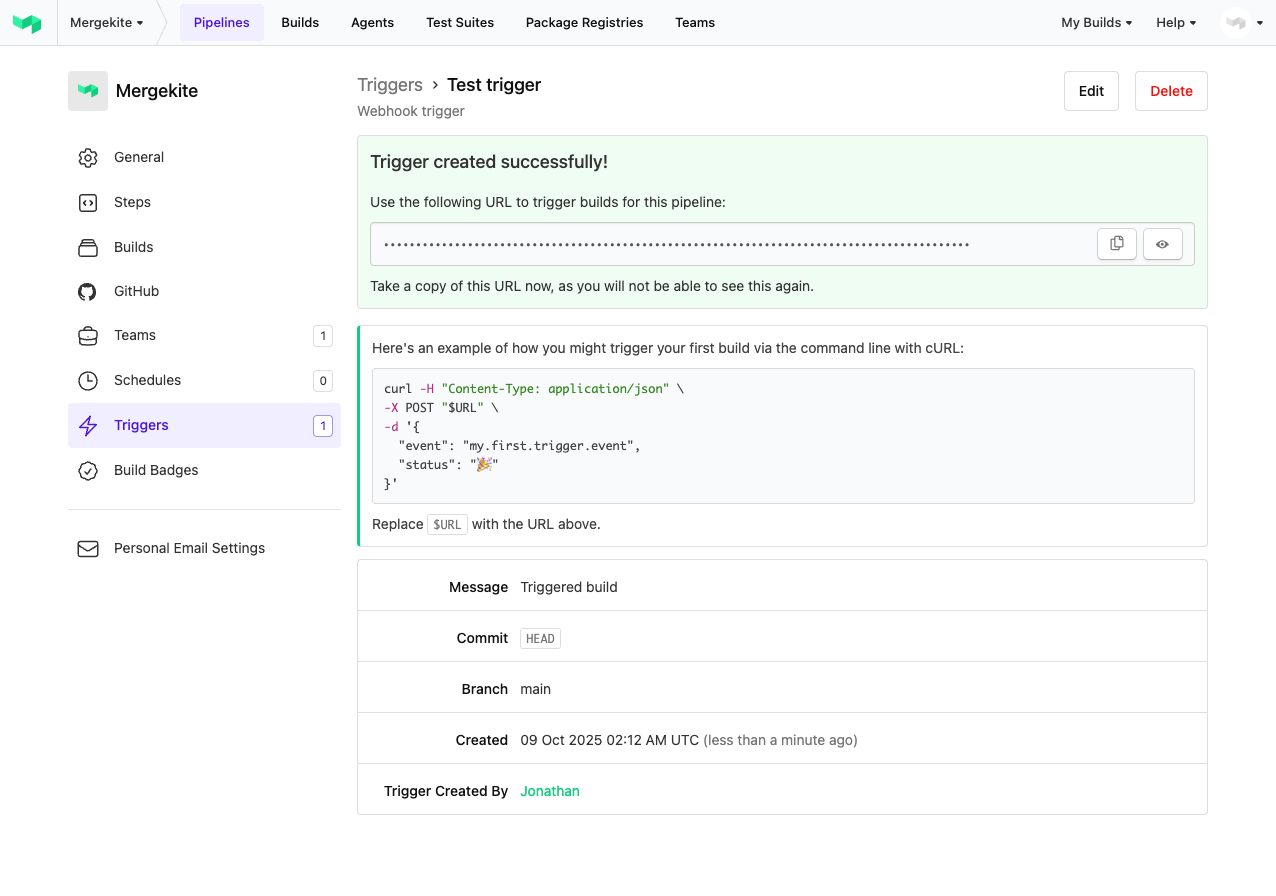Expand the Help menu dropdown
The height and width of the screenshot is (896, 1276).
[1175, 23]
